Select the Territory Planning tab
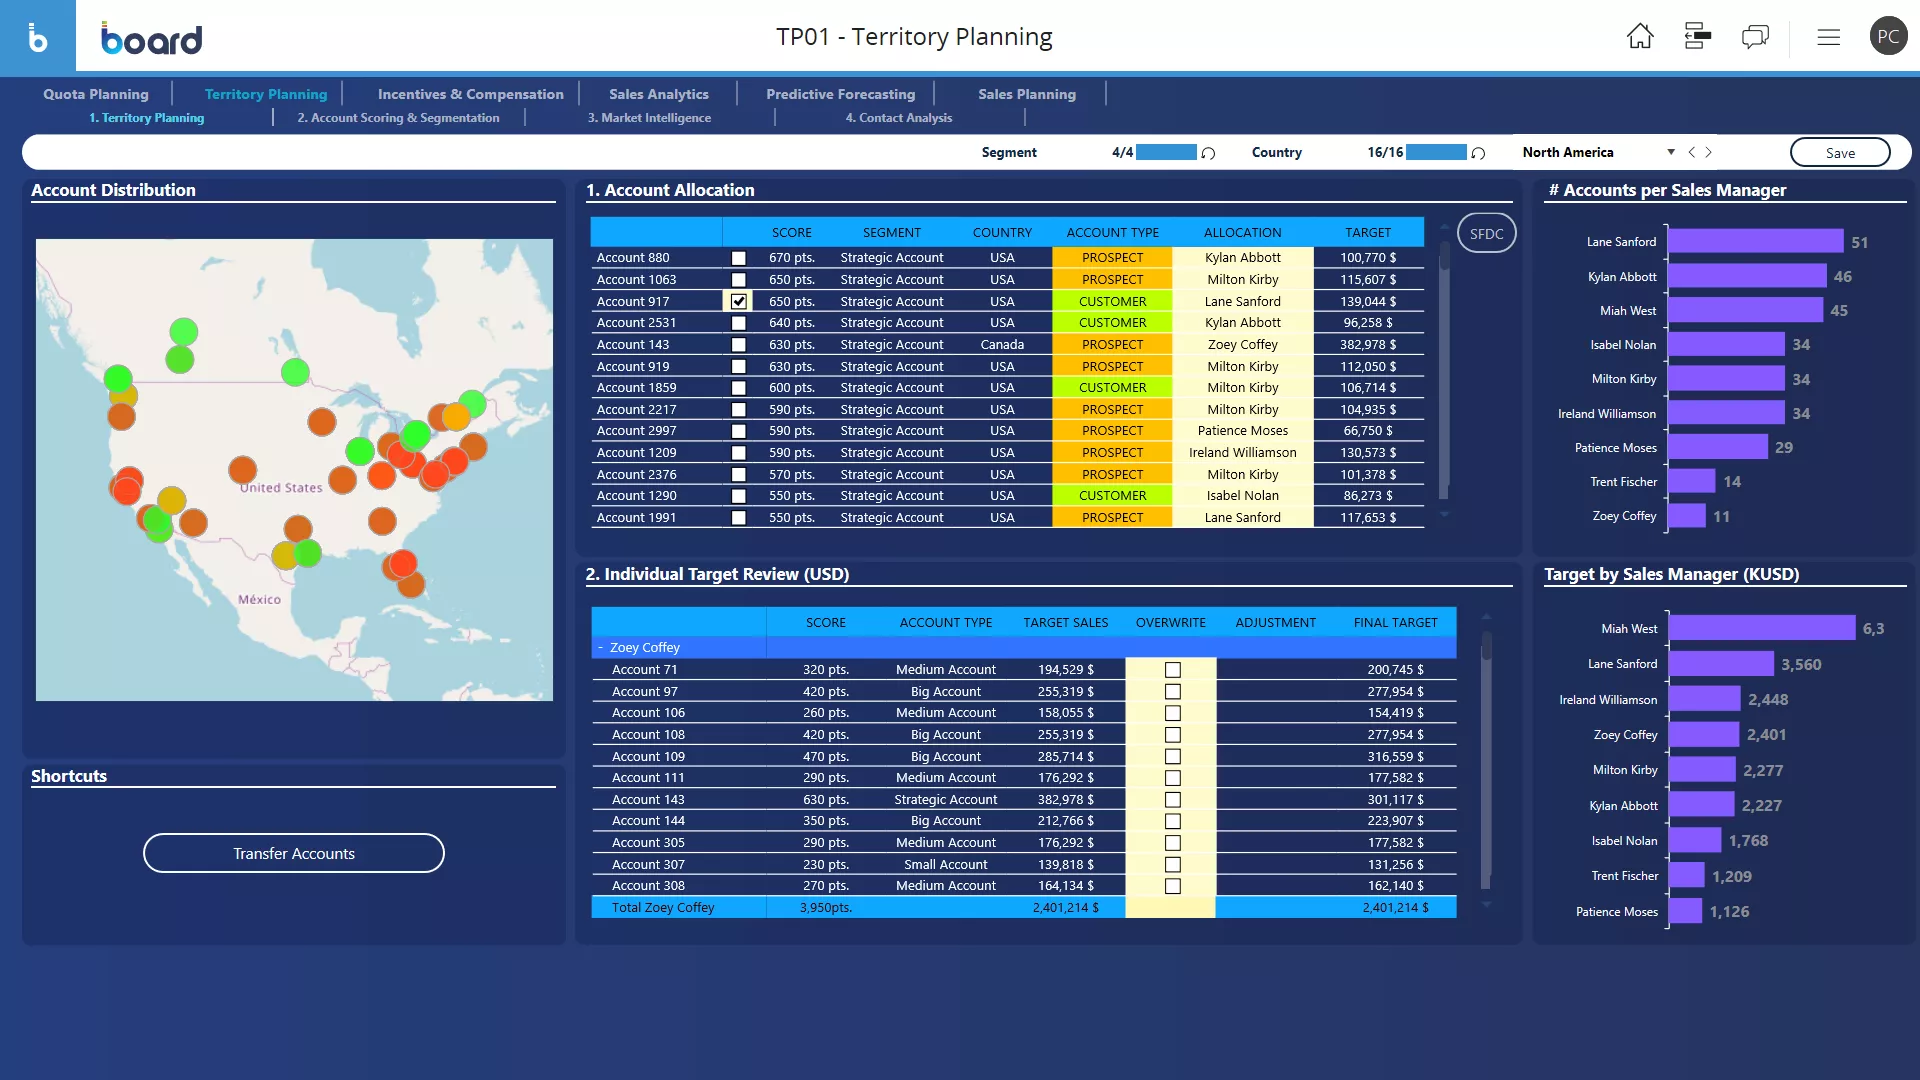The height and width of the screenshot is (1080, 1920). (x=265, y=94)
